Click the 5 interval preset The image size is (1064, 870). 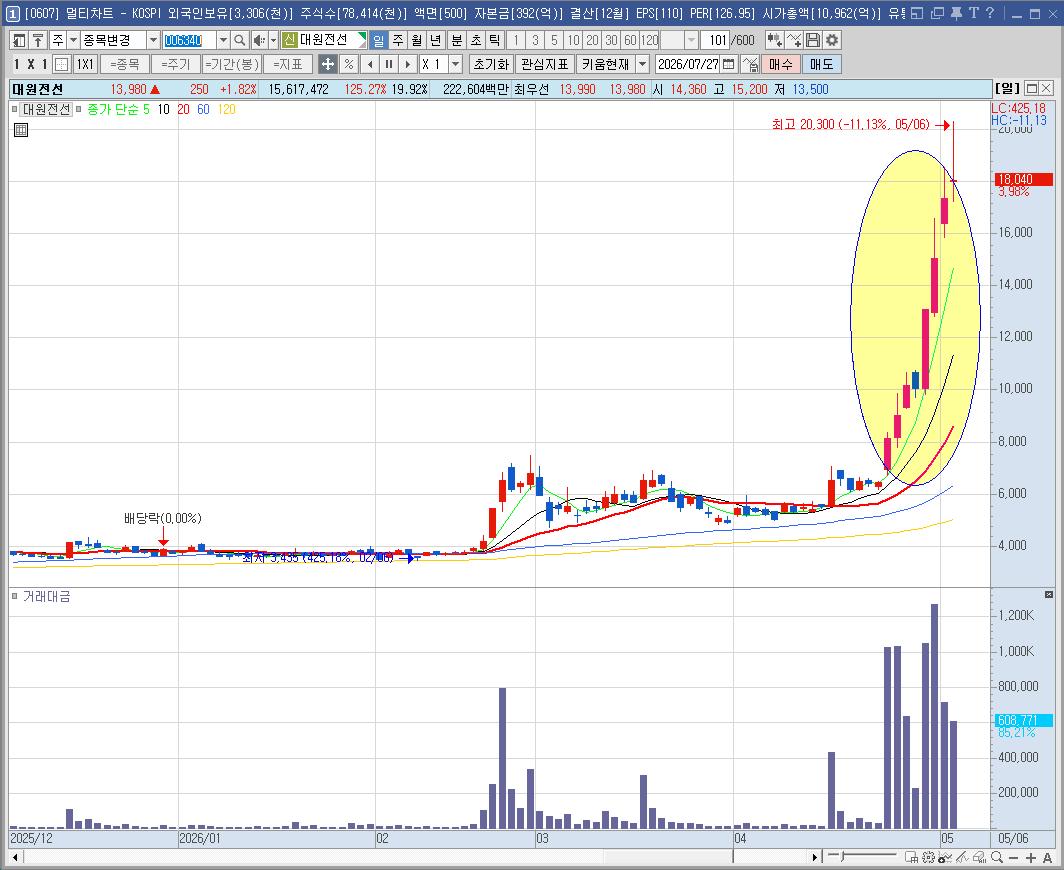[x=554, y=41]
